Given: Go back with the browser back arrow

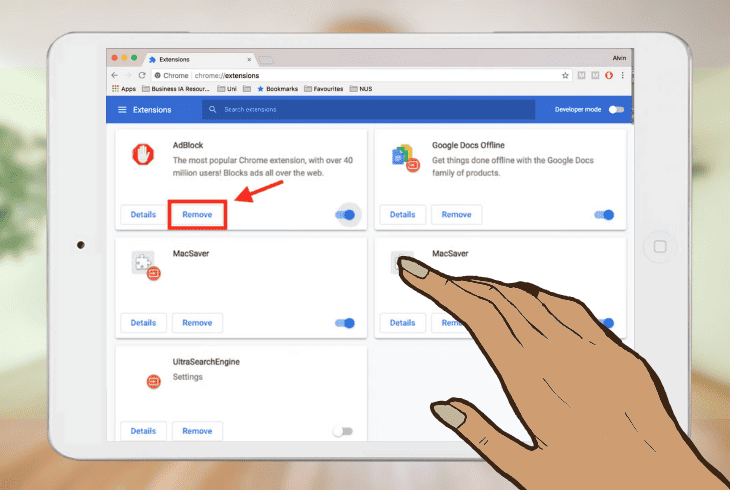Looking at the screenshot, I should tap(115, 75).
